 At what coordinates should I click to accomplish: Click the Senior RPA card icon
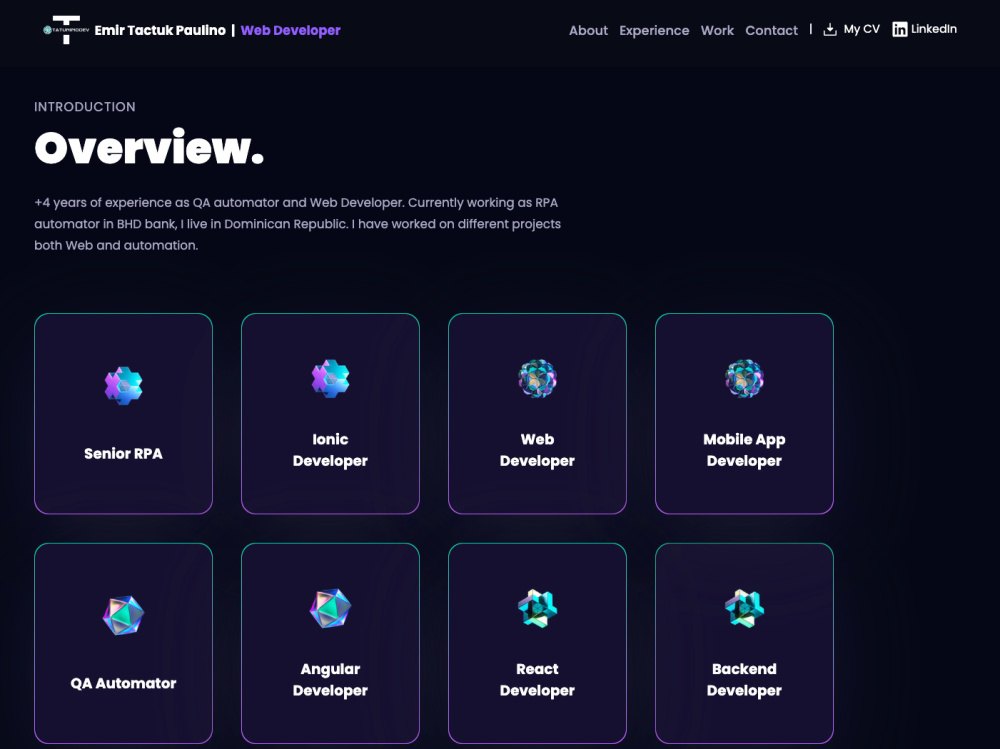tap(123, 385)
